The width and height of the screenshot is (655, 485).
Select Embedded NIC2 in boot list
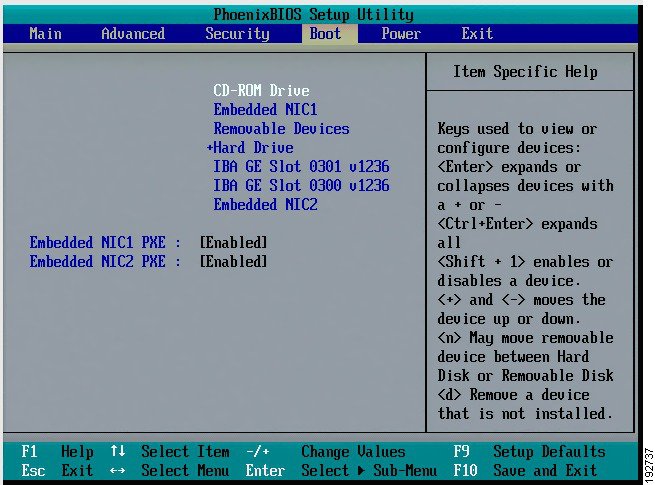coord(265,205)
